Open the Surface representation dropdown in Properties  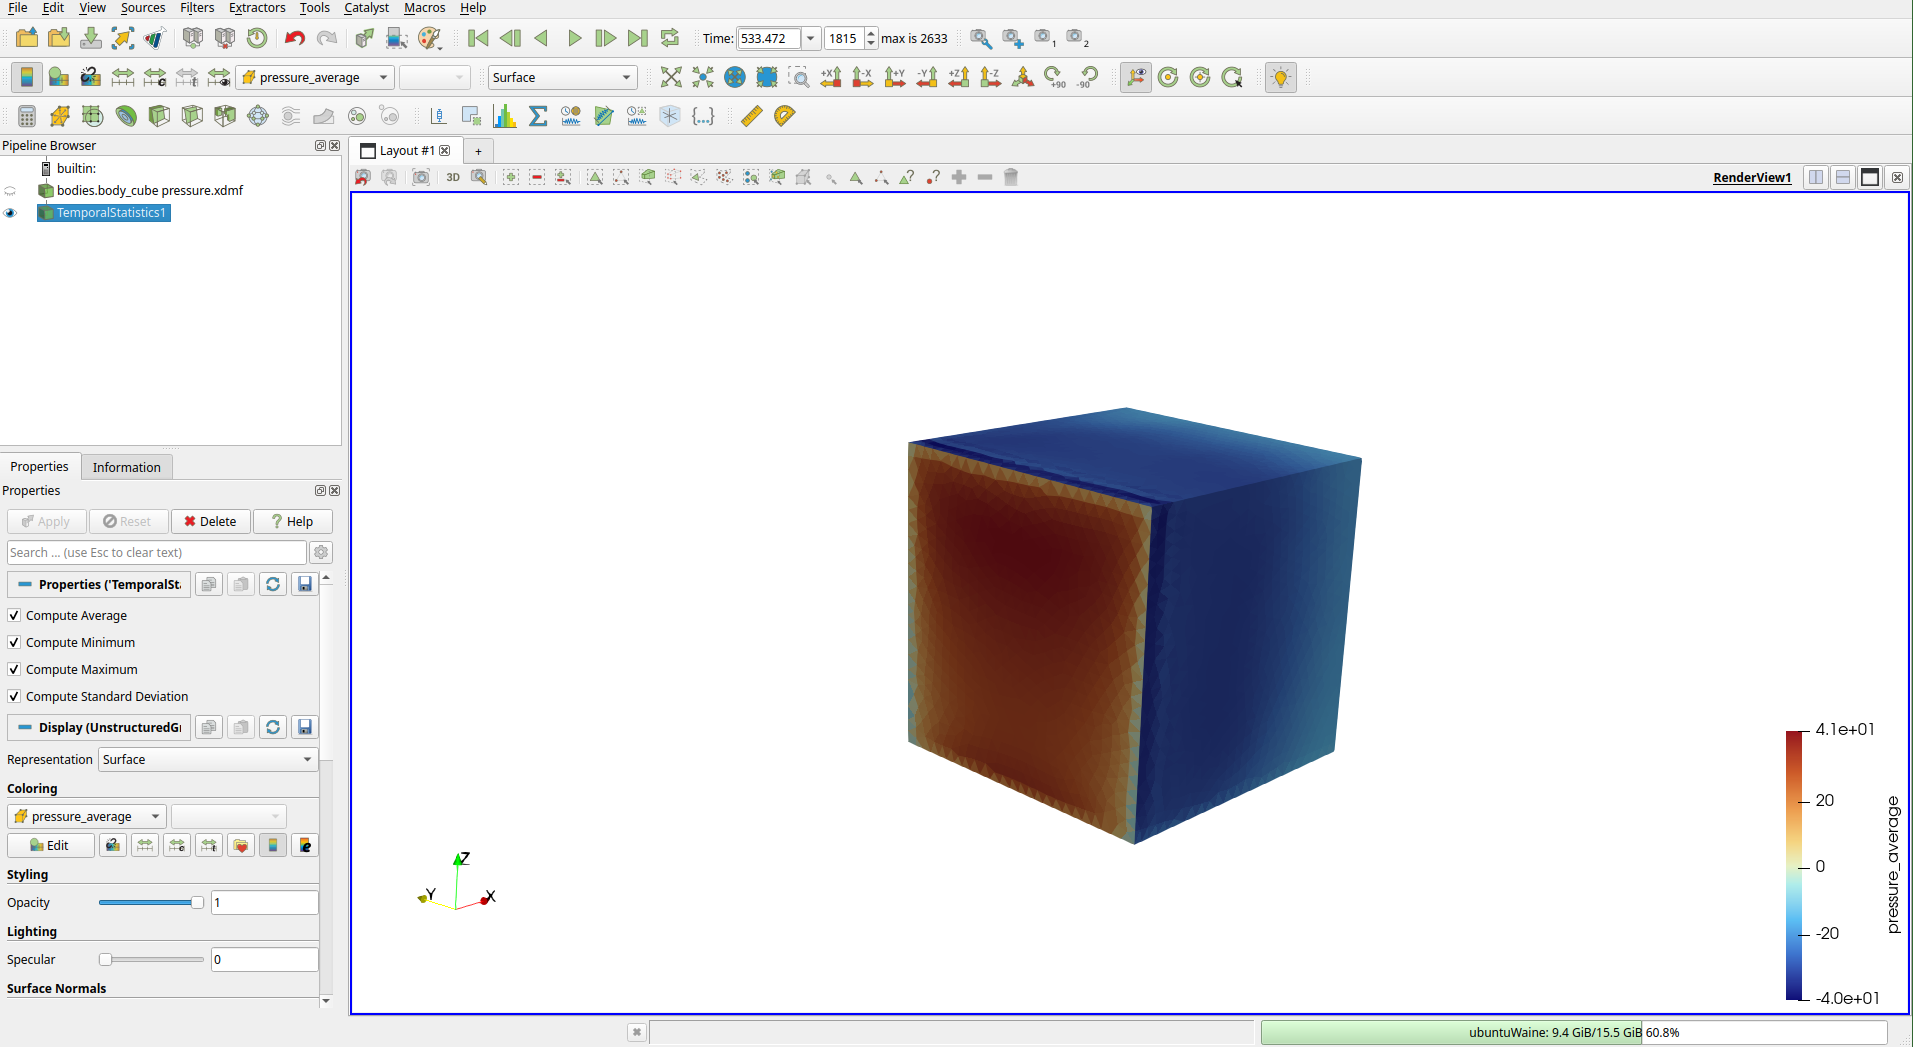208,759
